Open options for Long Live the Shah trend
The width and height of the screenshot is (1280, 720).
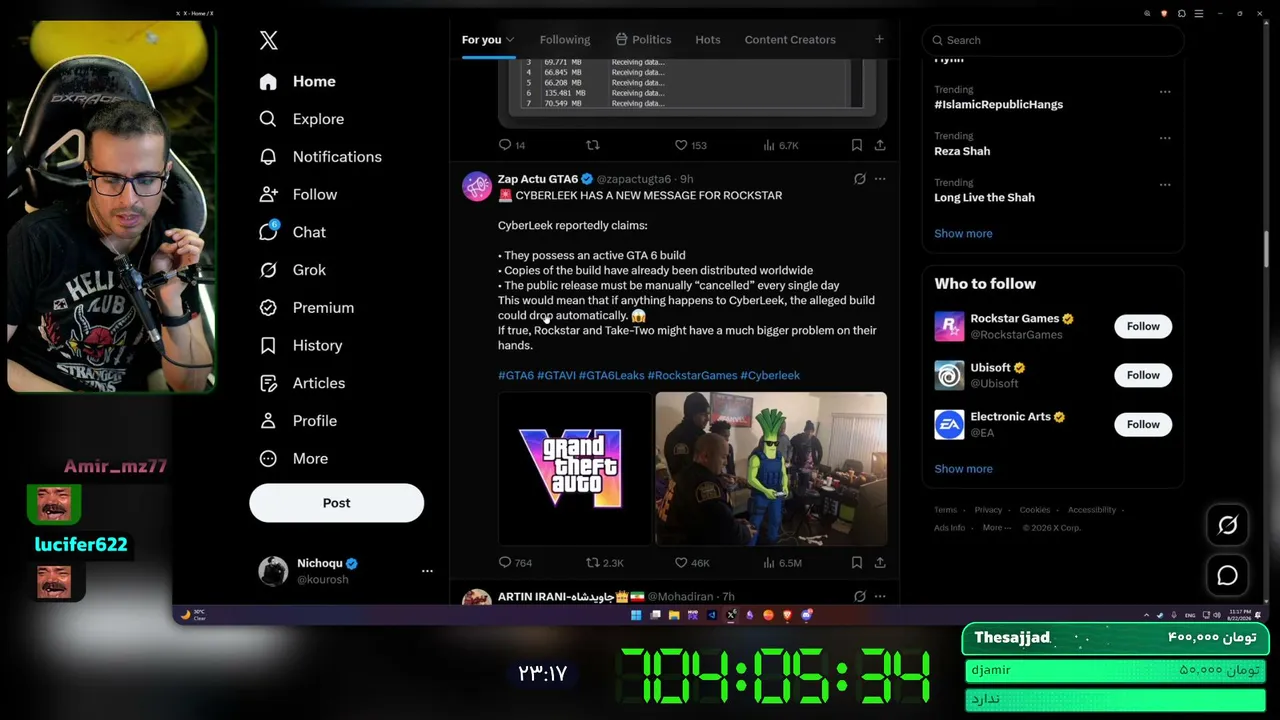[1165, 185]
